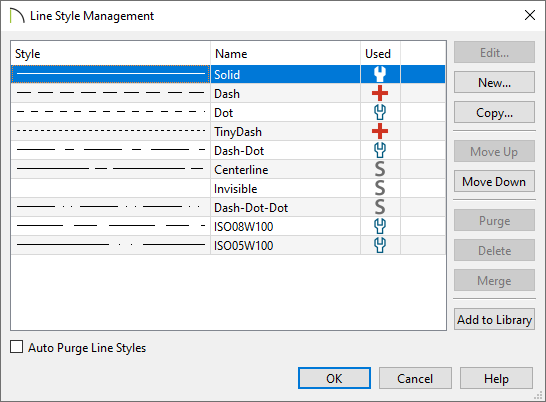Select the Centerline style preview line
The width and height of the screenshot is (546, 402).
(x=110, y=169)
